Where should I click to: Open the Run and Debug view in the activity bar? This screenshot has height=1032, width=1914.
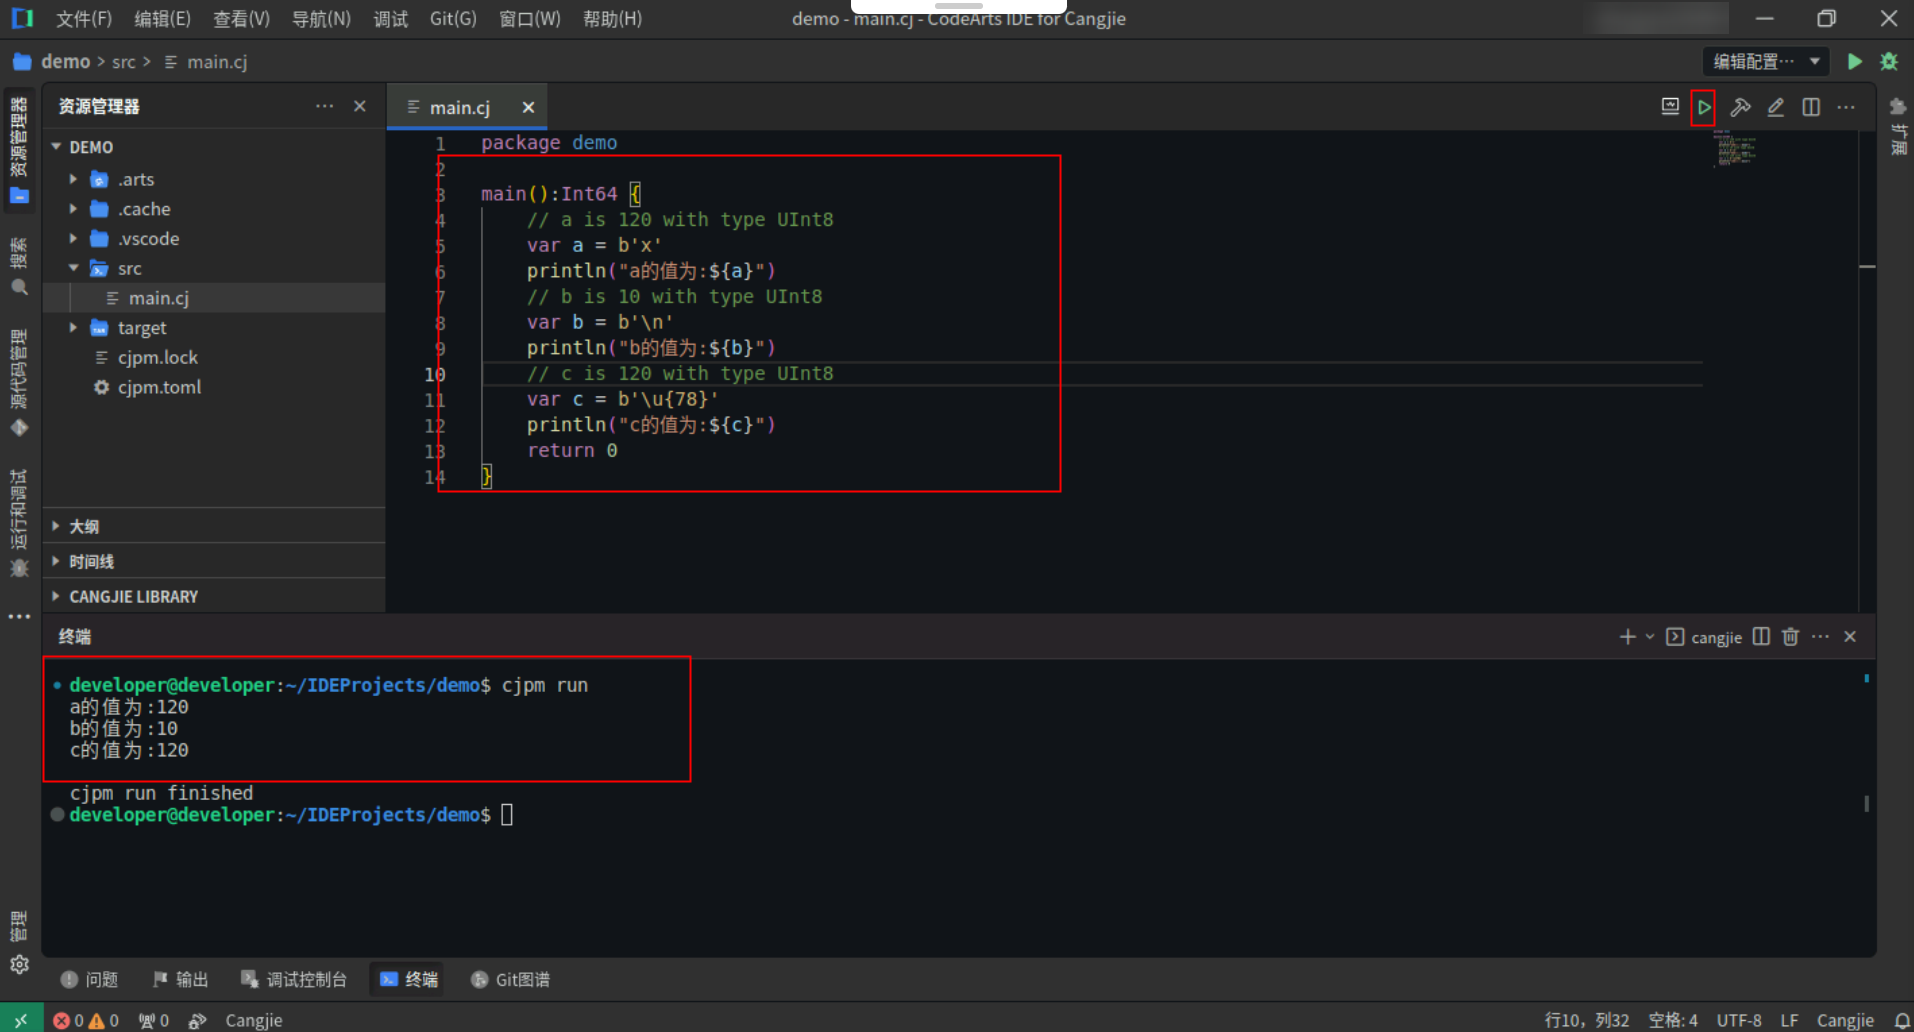coord(19,523)
